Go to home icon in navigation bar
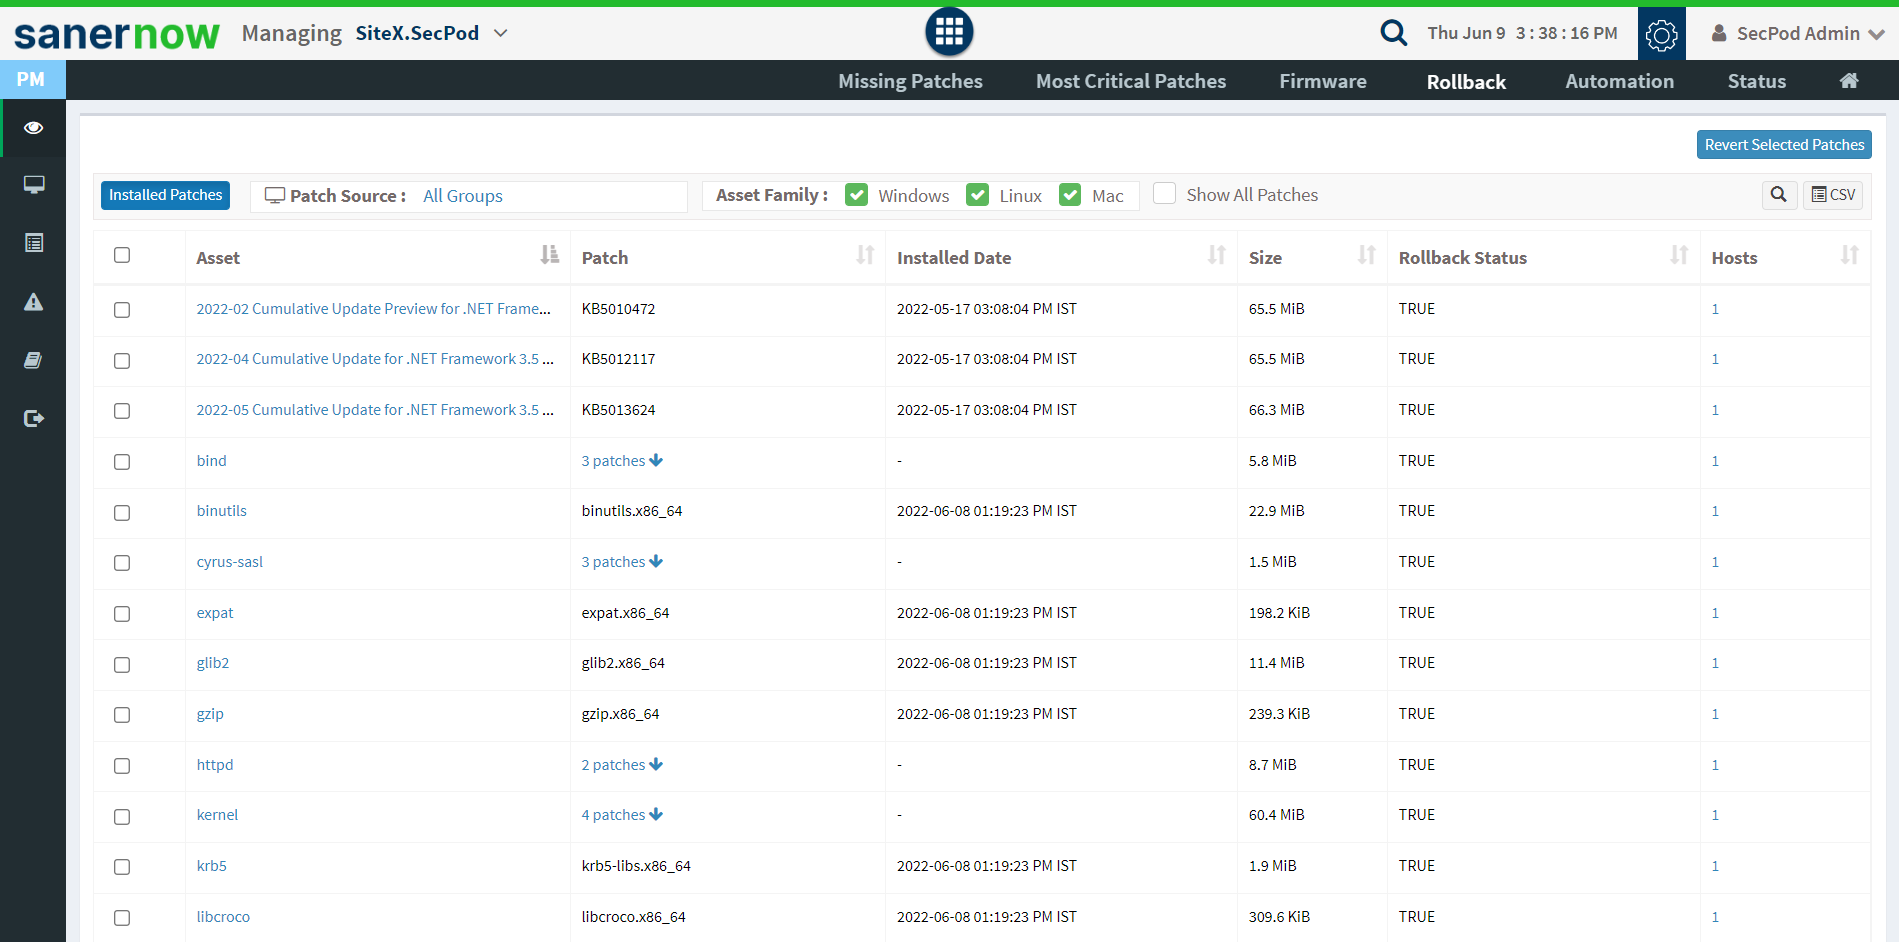Viewport: 1899px width, 942px height. [x=1849, y=81]
